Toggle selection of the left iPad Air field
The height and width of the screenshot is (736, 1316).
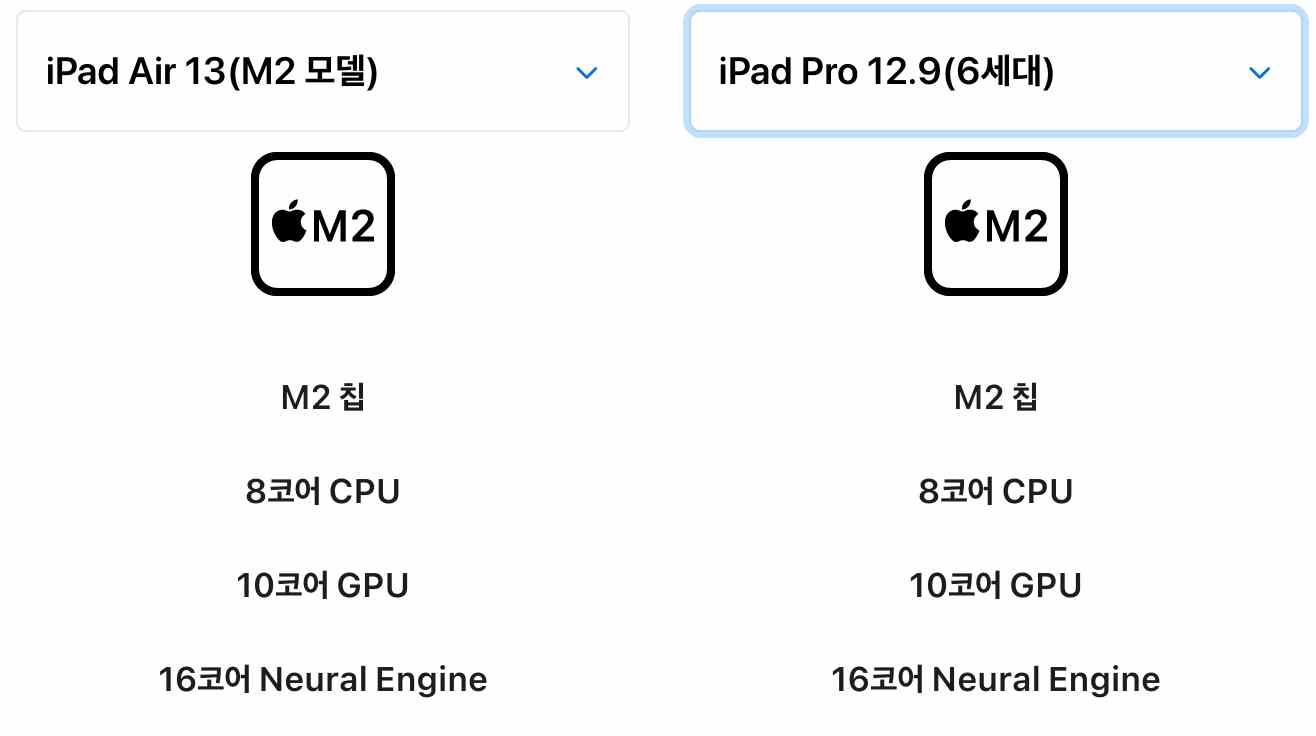322,70
